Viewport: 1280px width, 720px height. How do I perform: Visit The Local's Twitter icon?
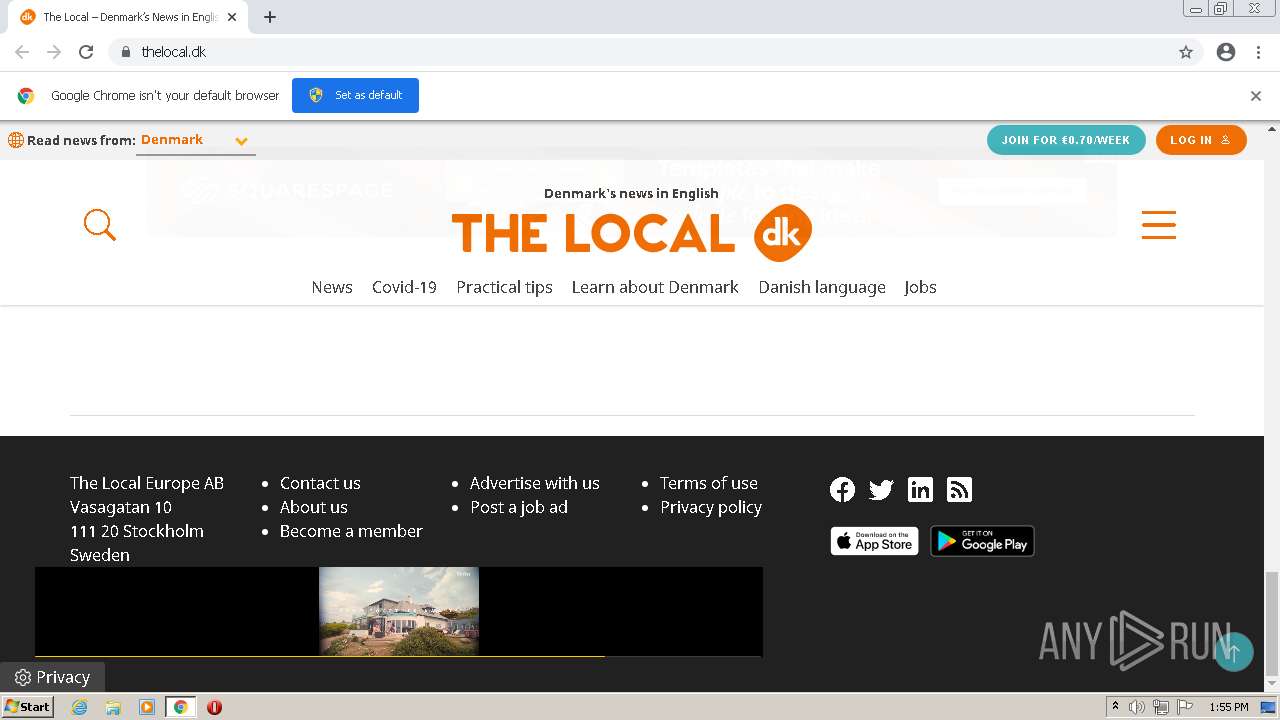pos(881,489)
